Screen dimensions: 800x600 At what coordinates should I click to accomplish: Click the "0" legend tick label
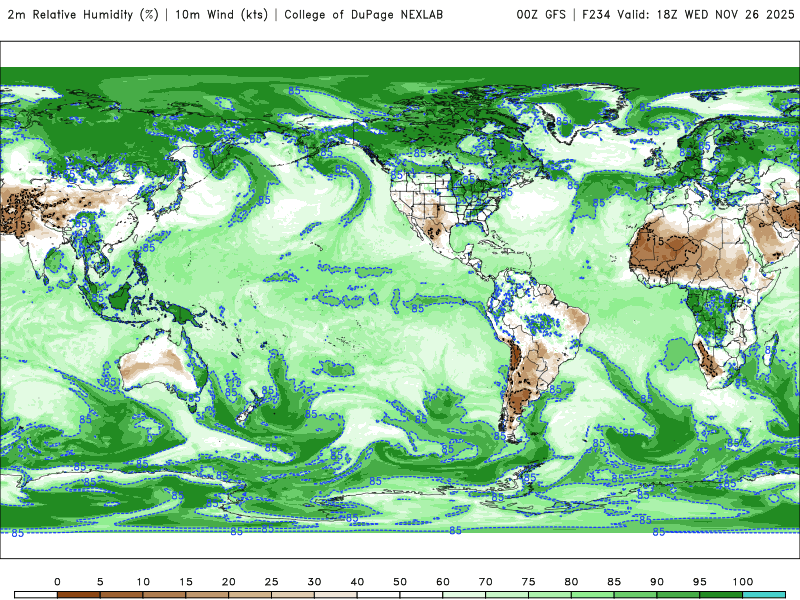57,582
